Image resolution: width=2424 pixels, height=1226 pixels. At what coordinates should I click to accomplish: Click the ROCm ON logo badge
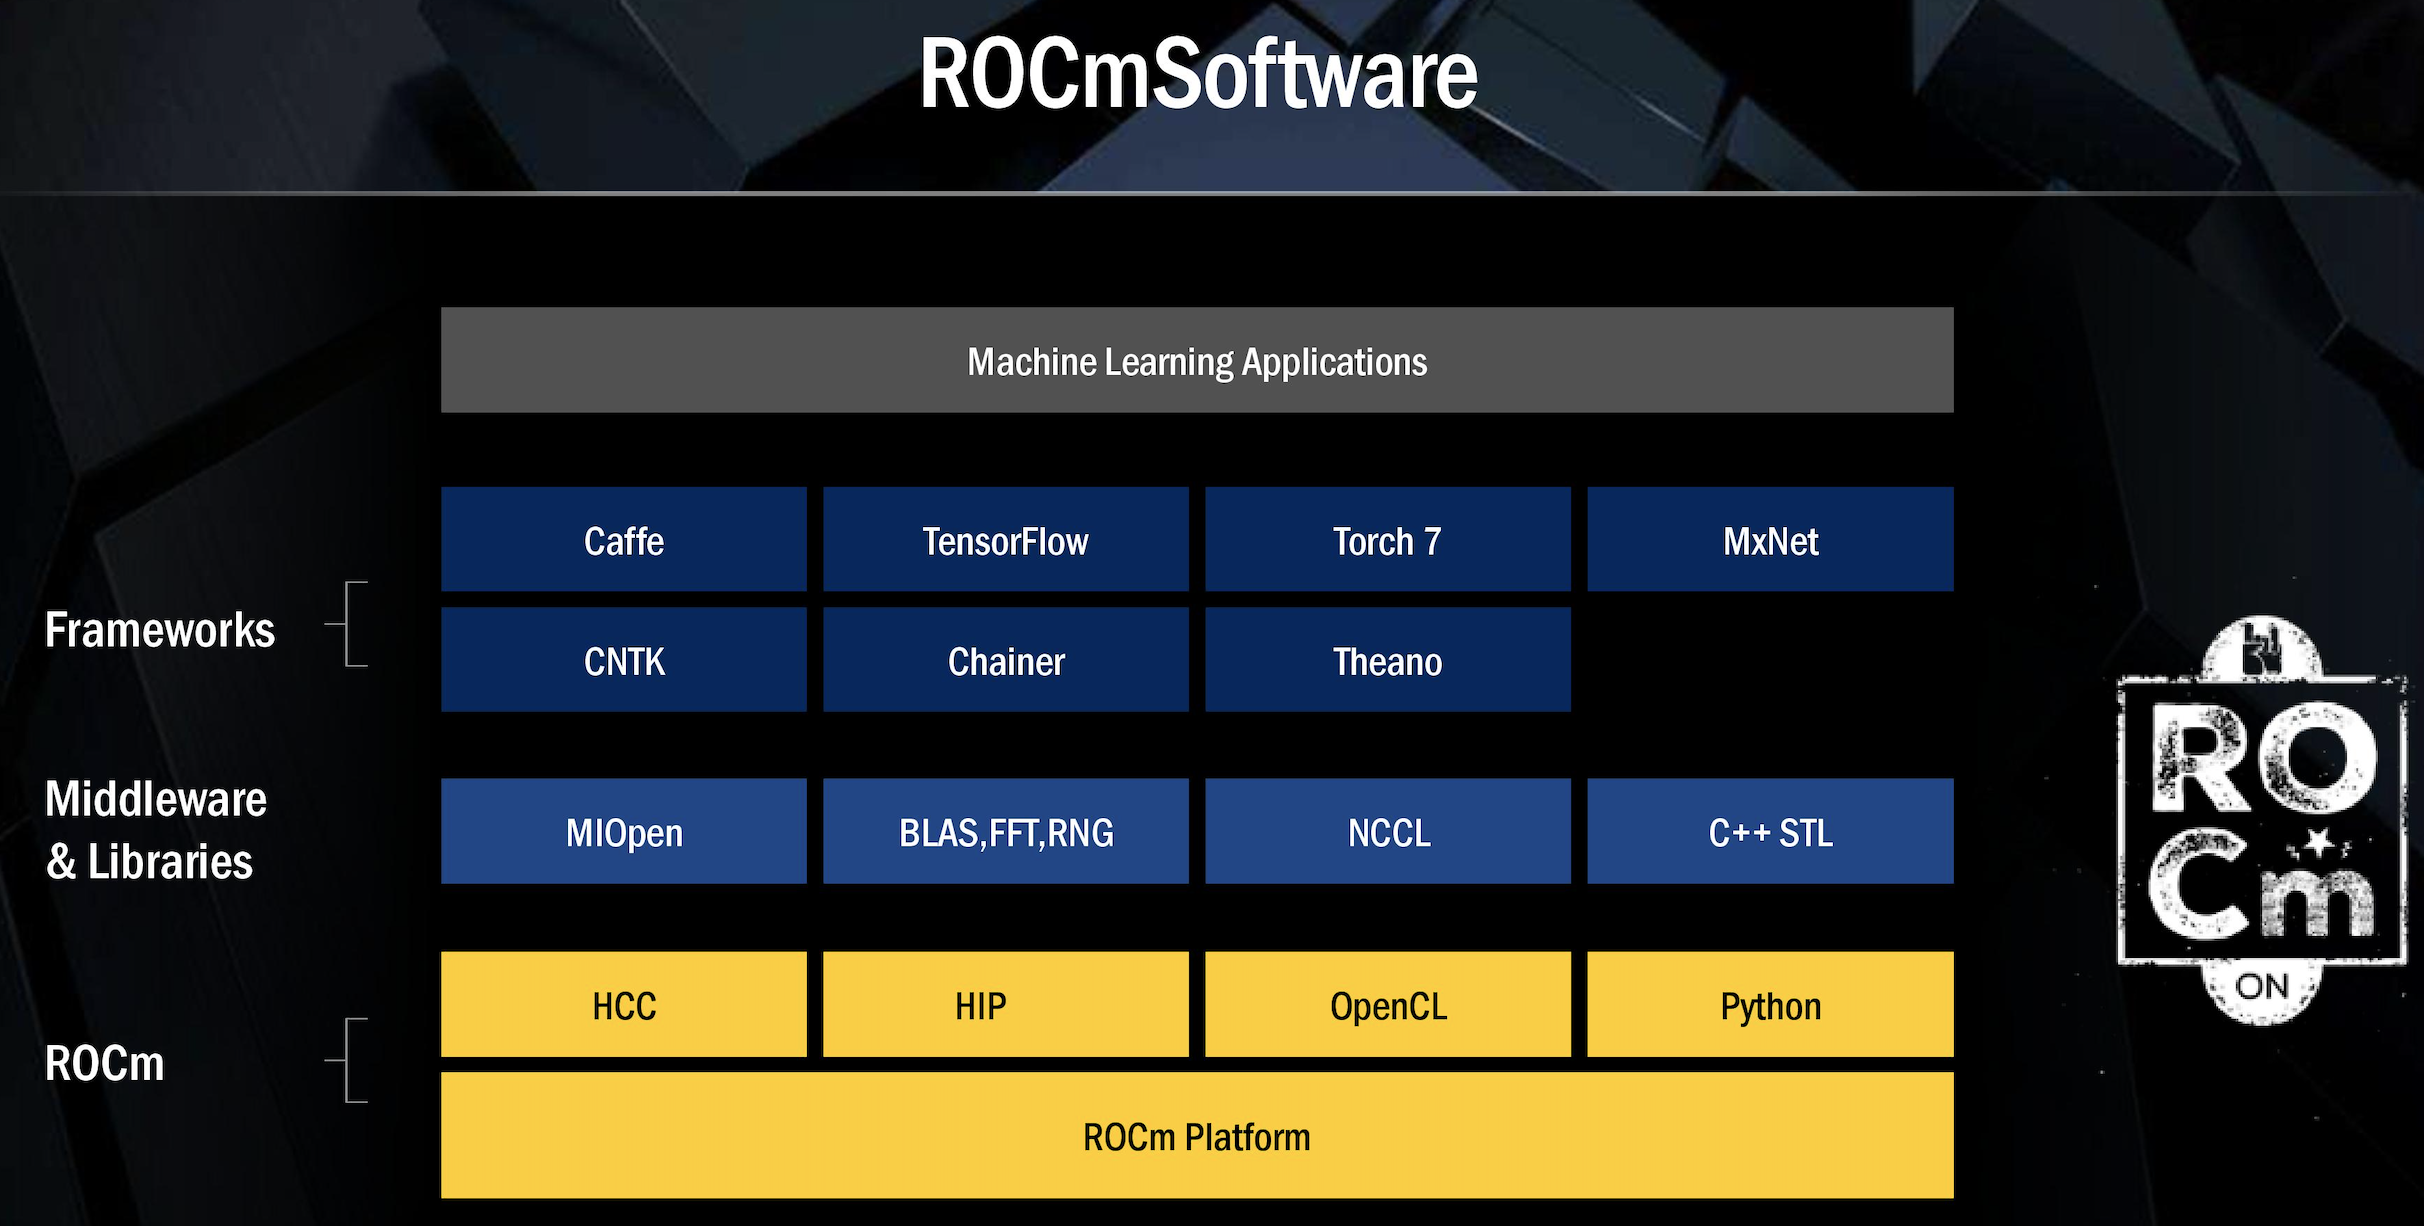coord(2262,820)
